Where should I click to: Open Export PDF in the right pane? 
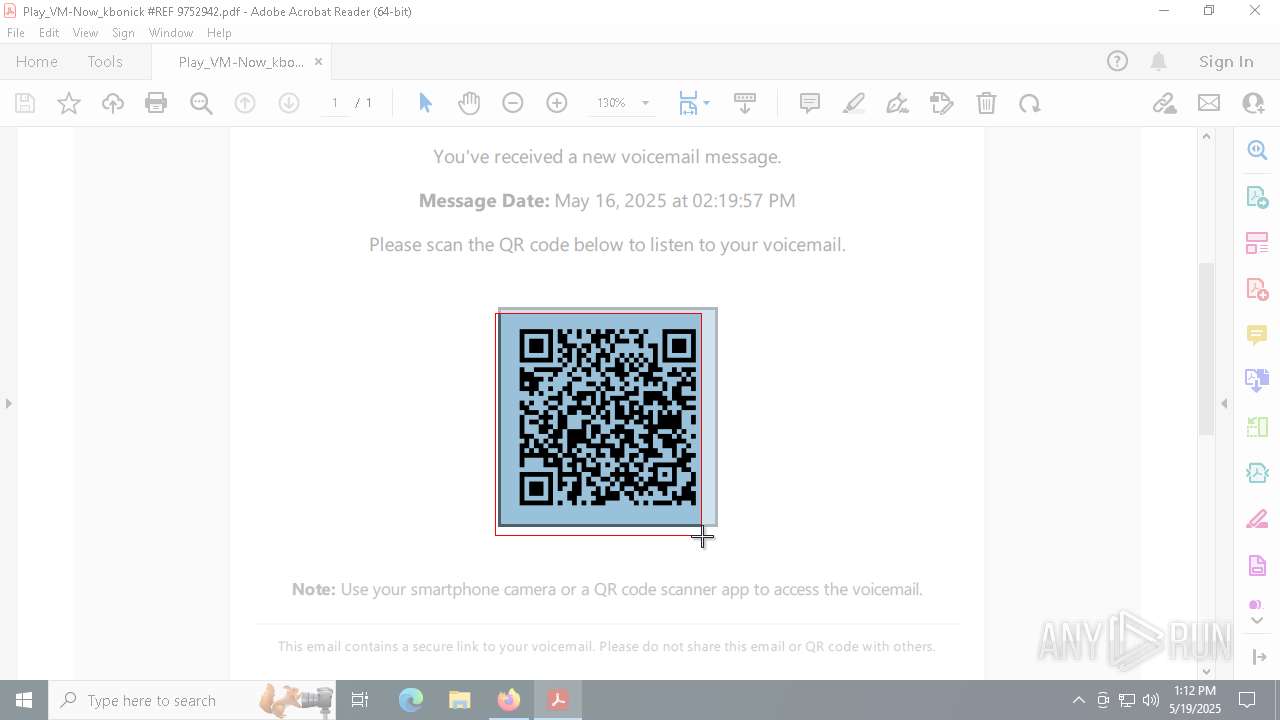pos(1257,196)
